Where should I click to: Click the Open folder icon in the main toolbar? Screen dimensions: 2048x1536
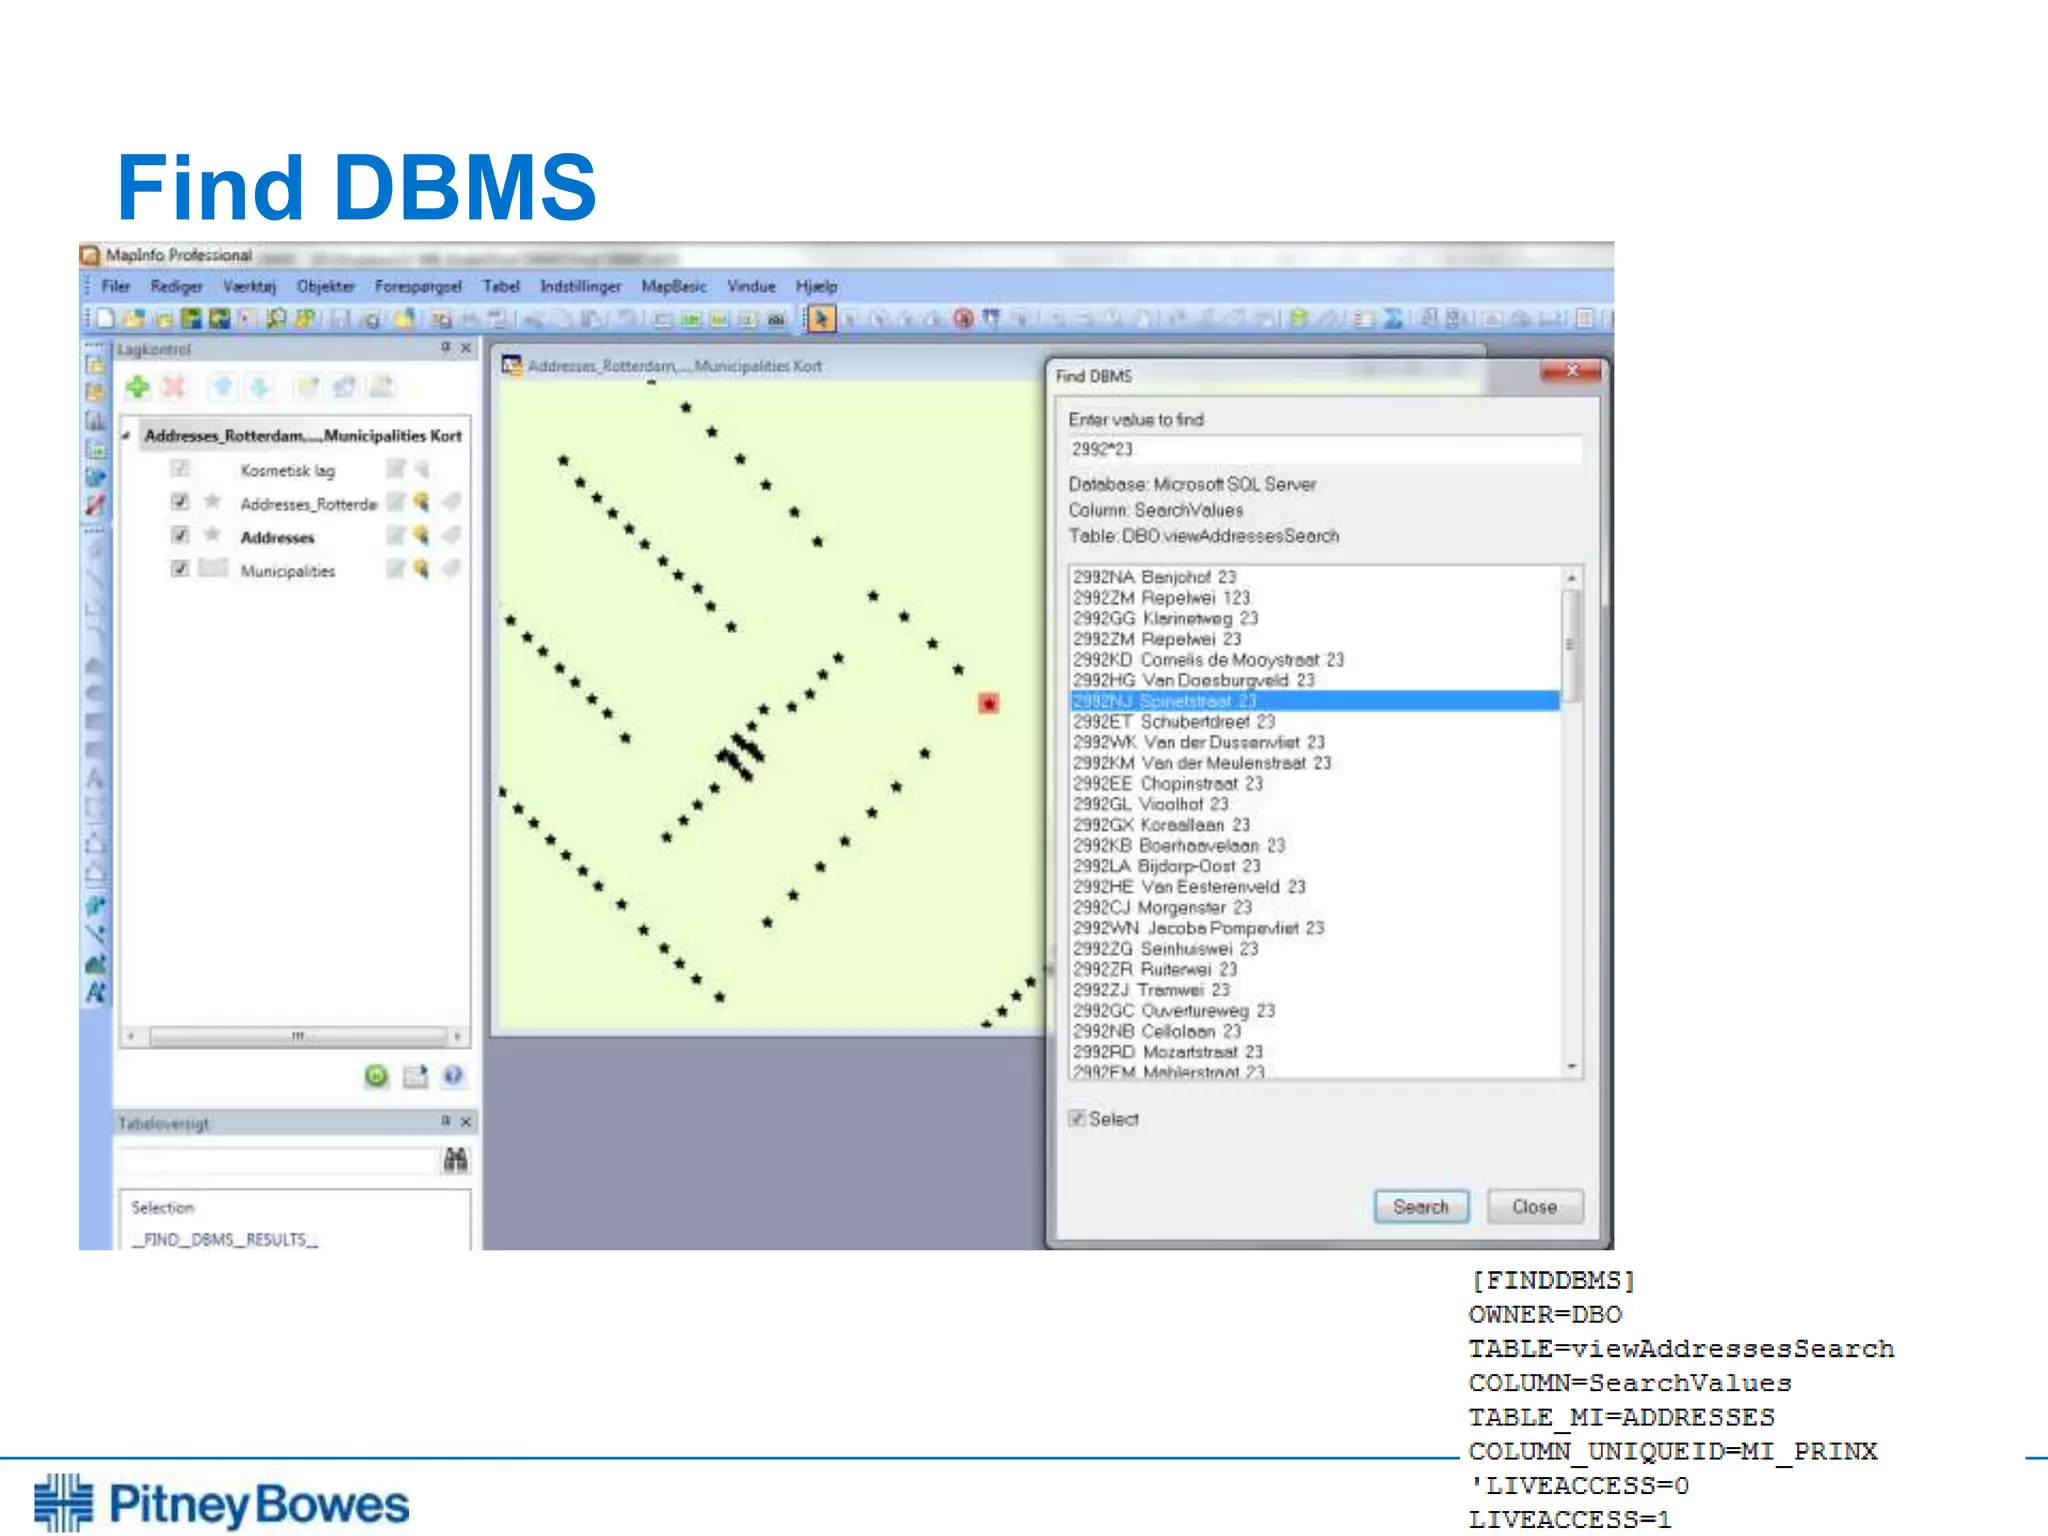point(134,319)
